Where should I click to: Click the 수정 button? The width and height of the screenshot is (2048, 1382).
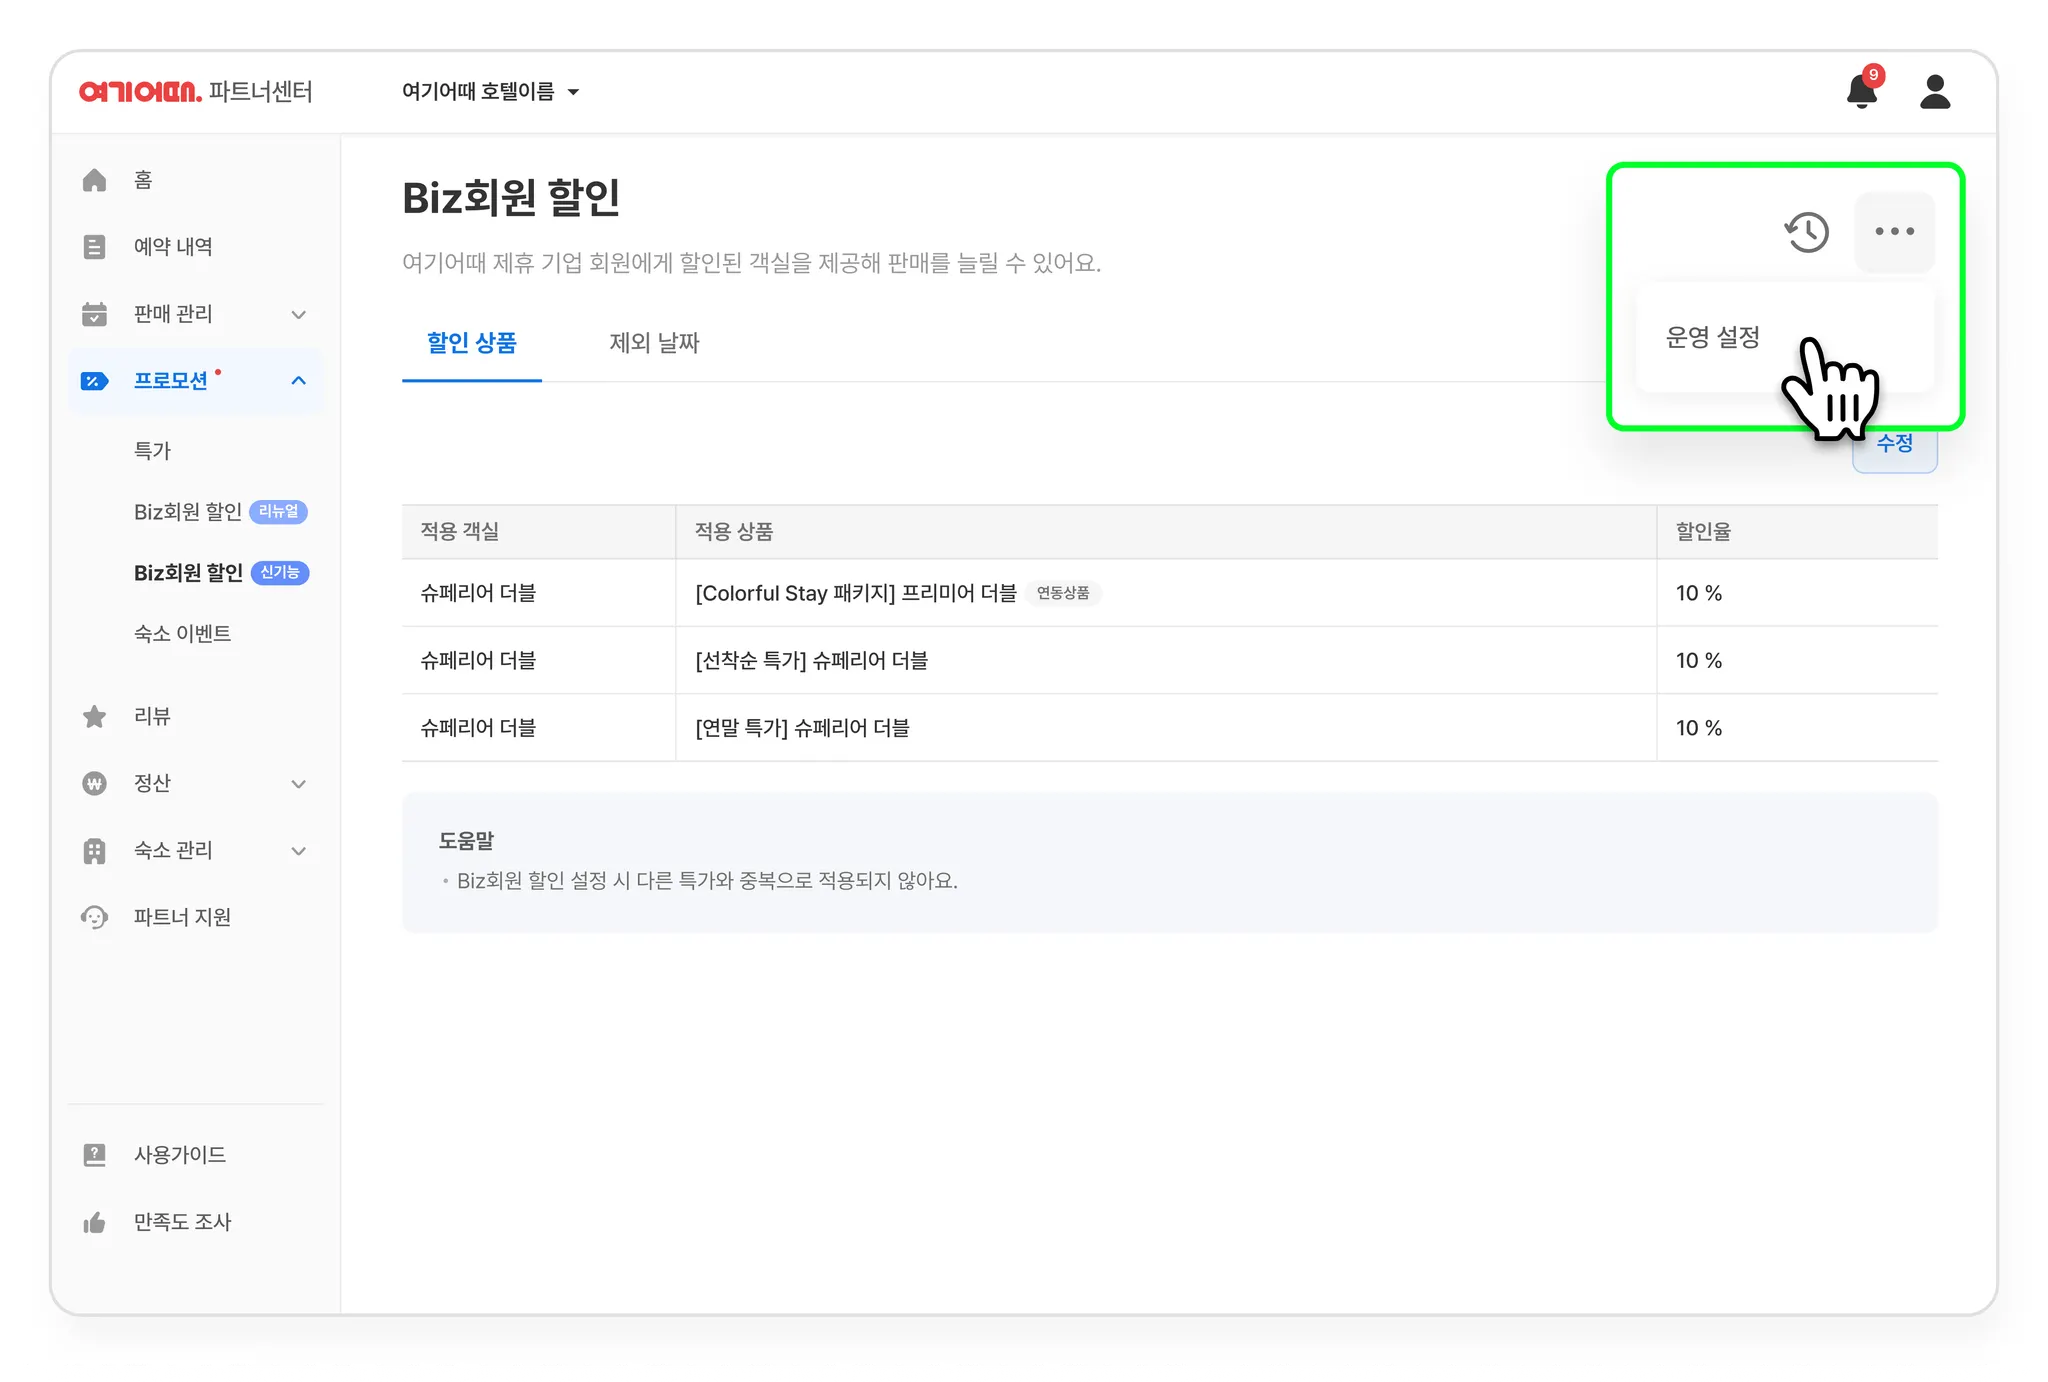tap(1895, 448)
